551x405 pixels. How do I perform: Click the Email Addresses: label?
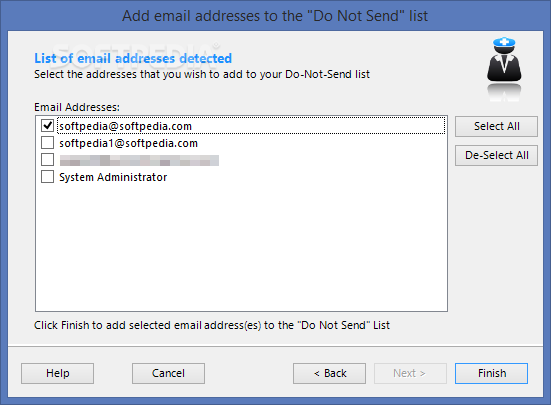[77, 107]
